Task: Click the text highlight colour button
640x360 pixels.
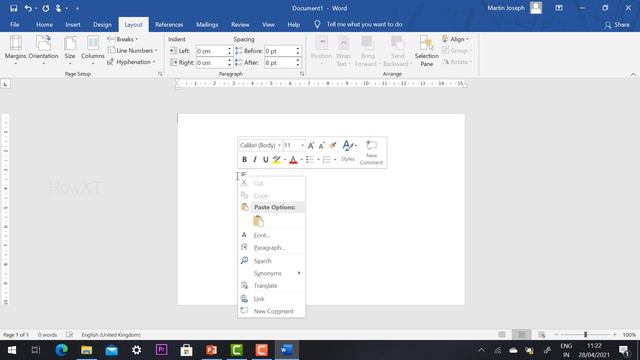Action: click(x=277, y=160)
